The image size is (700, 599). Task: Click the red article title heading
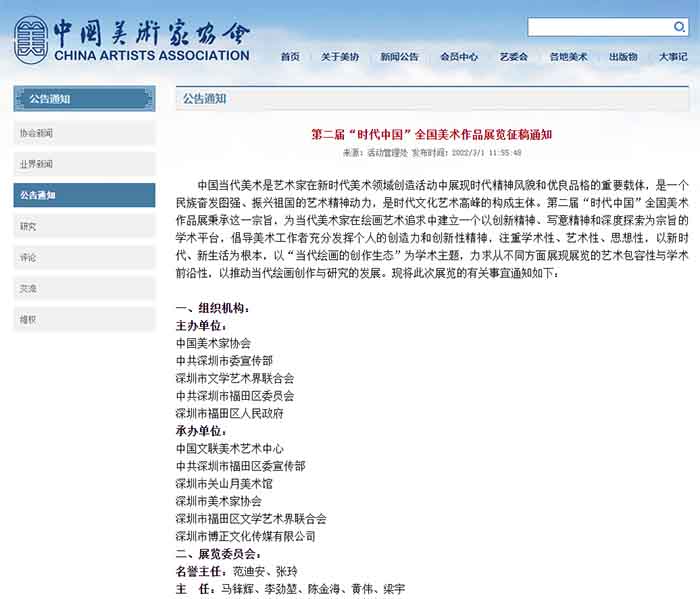coord(432,134)
